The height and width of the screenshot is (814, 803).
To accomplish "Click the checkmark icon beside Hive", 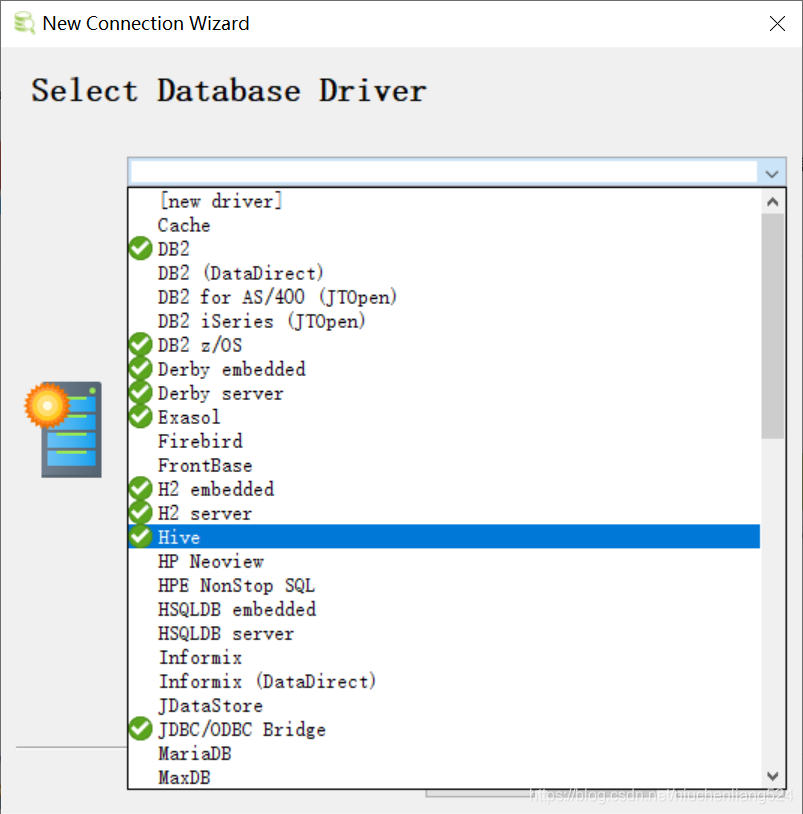I will (139, 536).
